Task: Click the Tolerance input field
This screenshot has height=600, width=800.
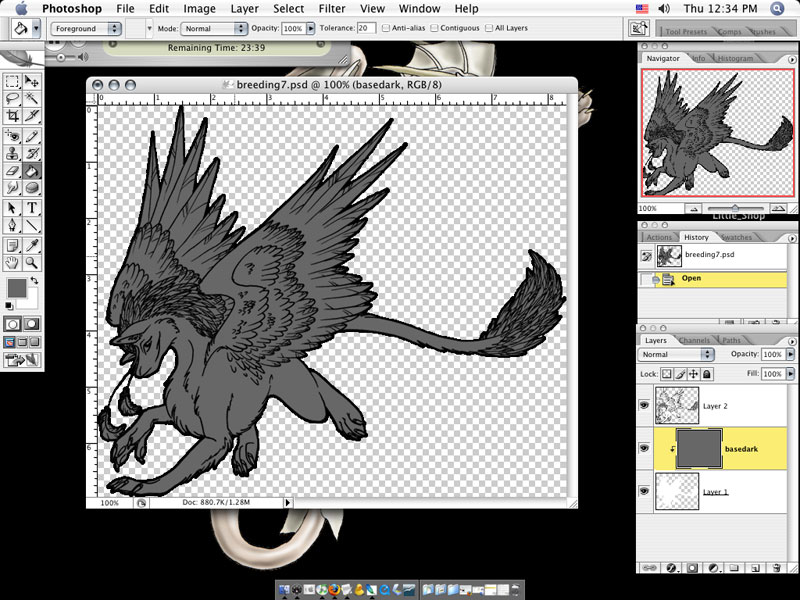Action: [x=366, y=29]
